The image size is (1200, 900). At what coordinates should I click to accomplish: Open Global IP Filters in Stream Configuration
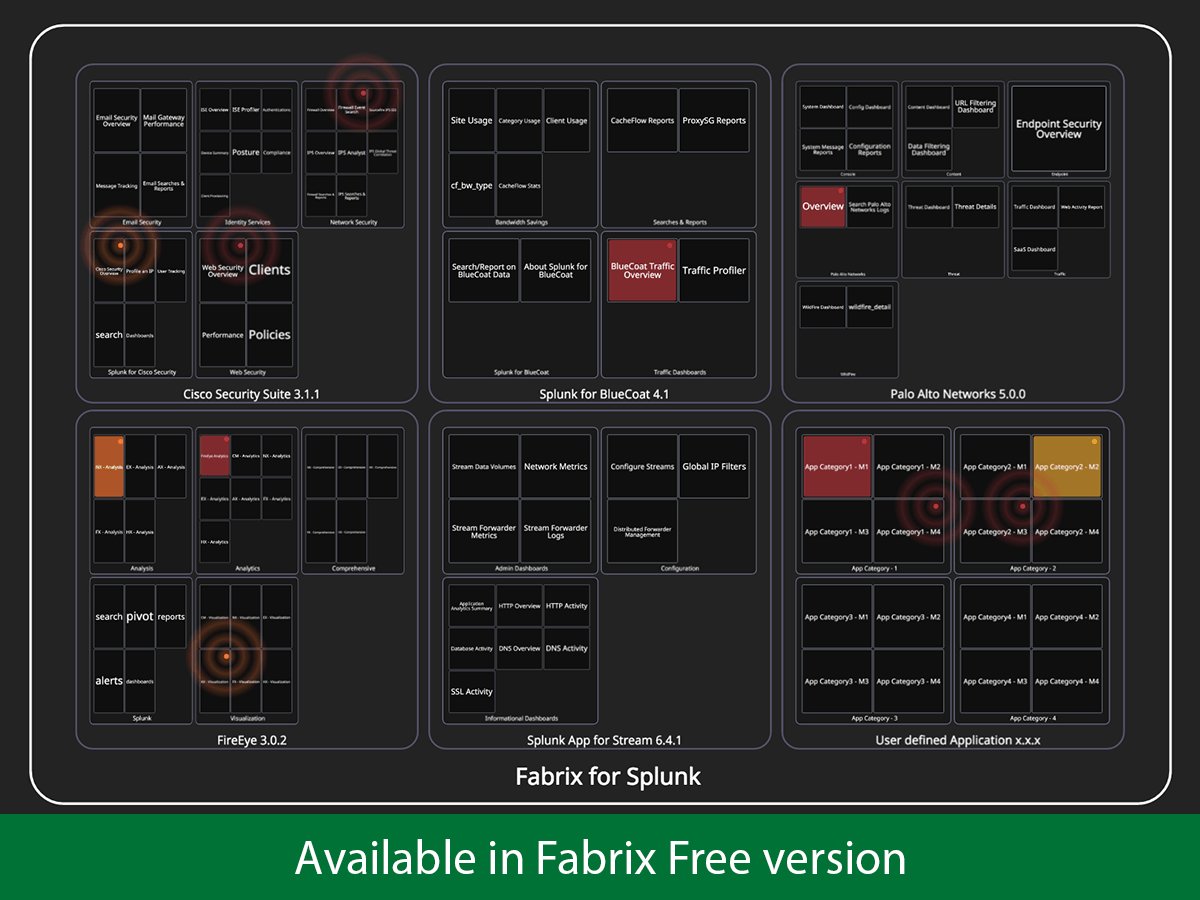click(x=713, y=465)
